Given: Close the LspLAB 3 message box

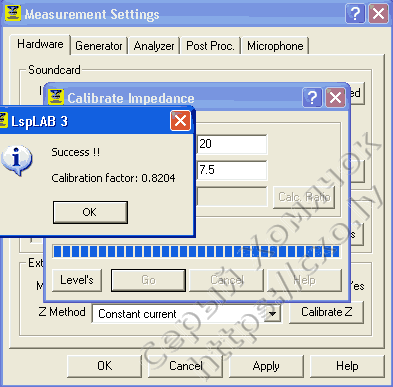Looking at the screenshot, I should click(x=180, y=120).
